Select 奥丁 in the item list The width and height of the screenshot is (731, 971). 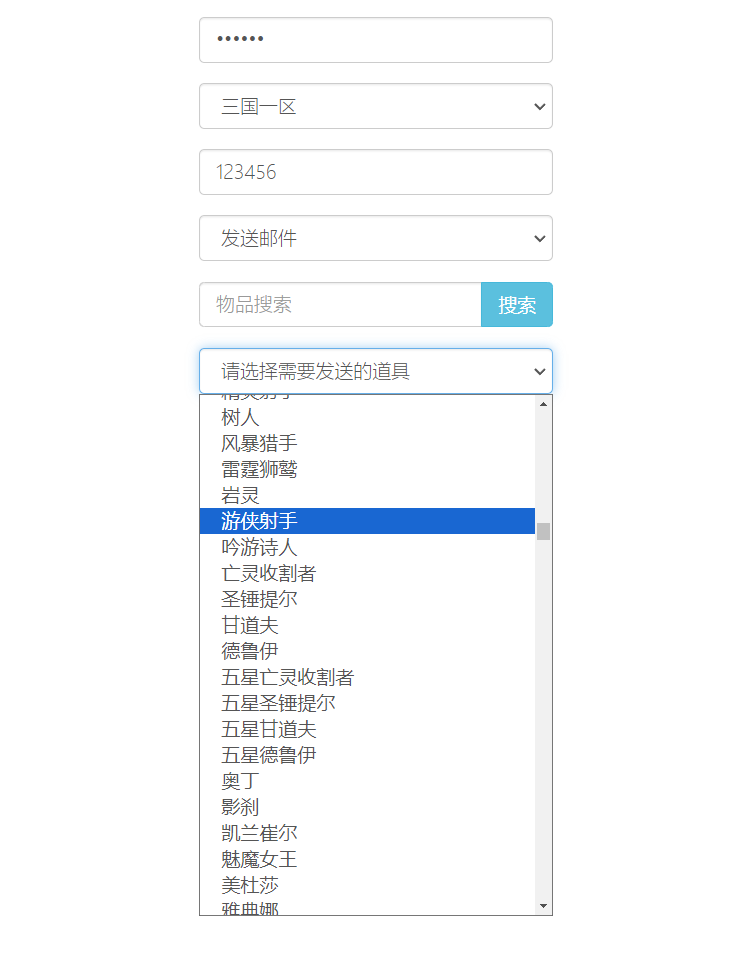click(x=240, y=781)
